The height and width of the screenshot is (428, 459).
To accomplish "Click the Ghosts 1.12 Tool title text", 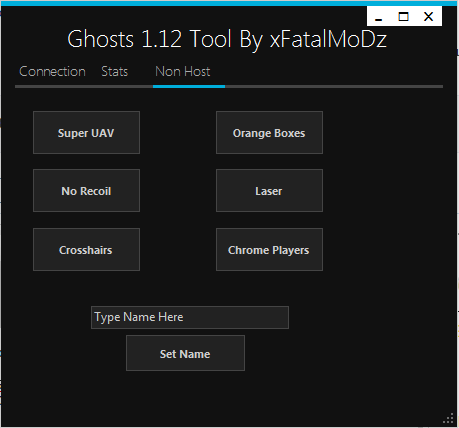I will [x=227, y=39].
